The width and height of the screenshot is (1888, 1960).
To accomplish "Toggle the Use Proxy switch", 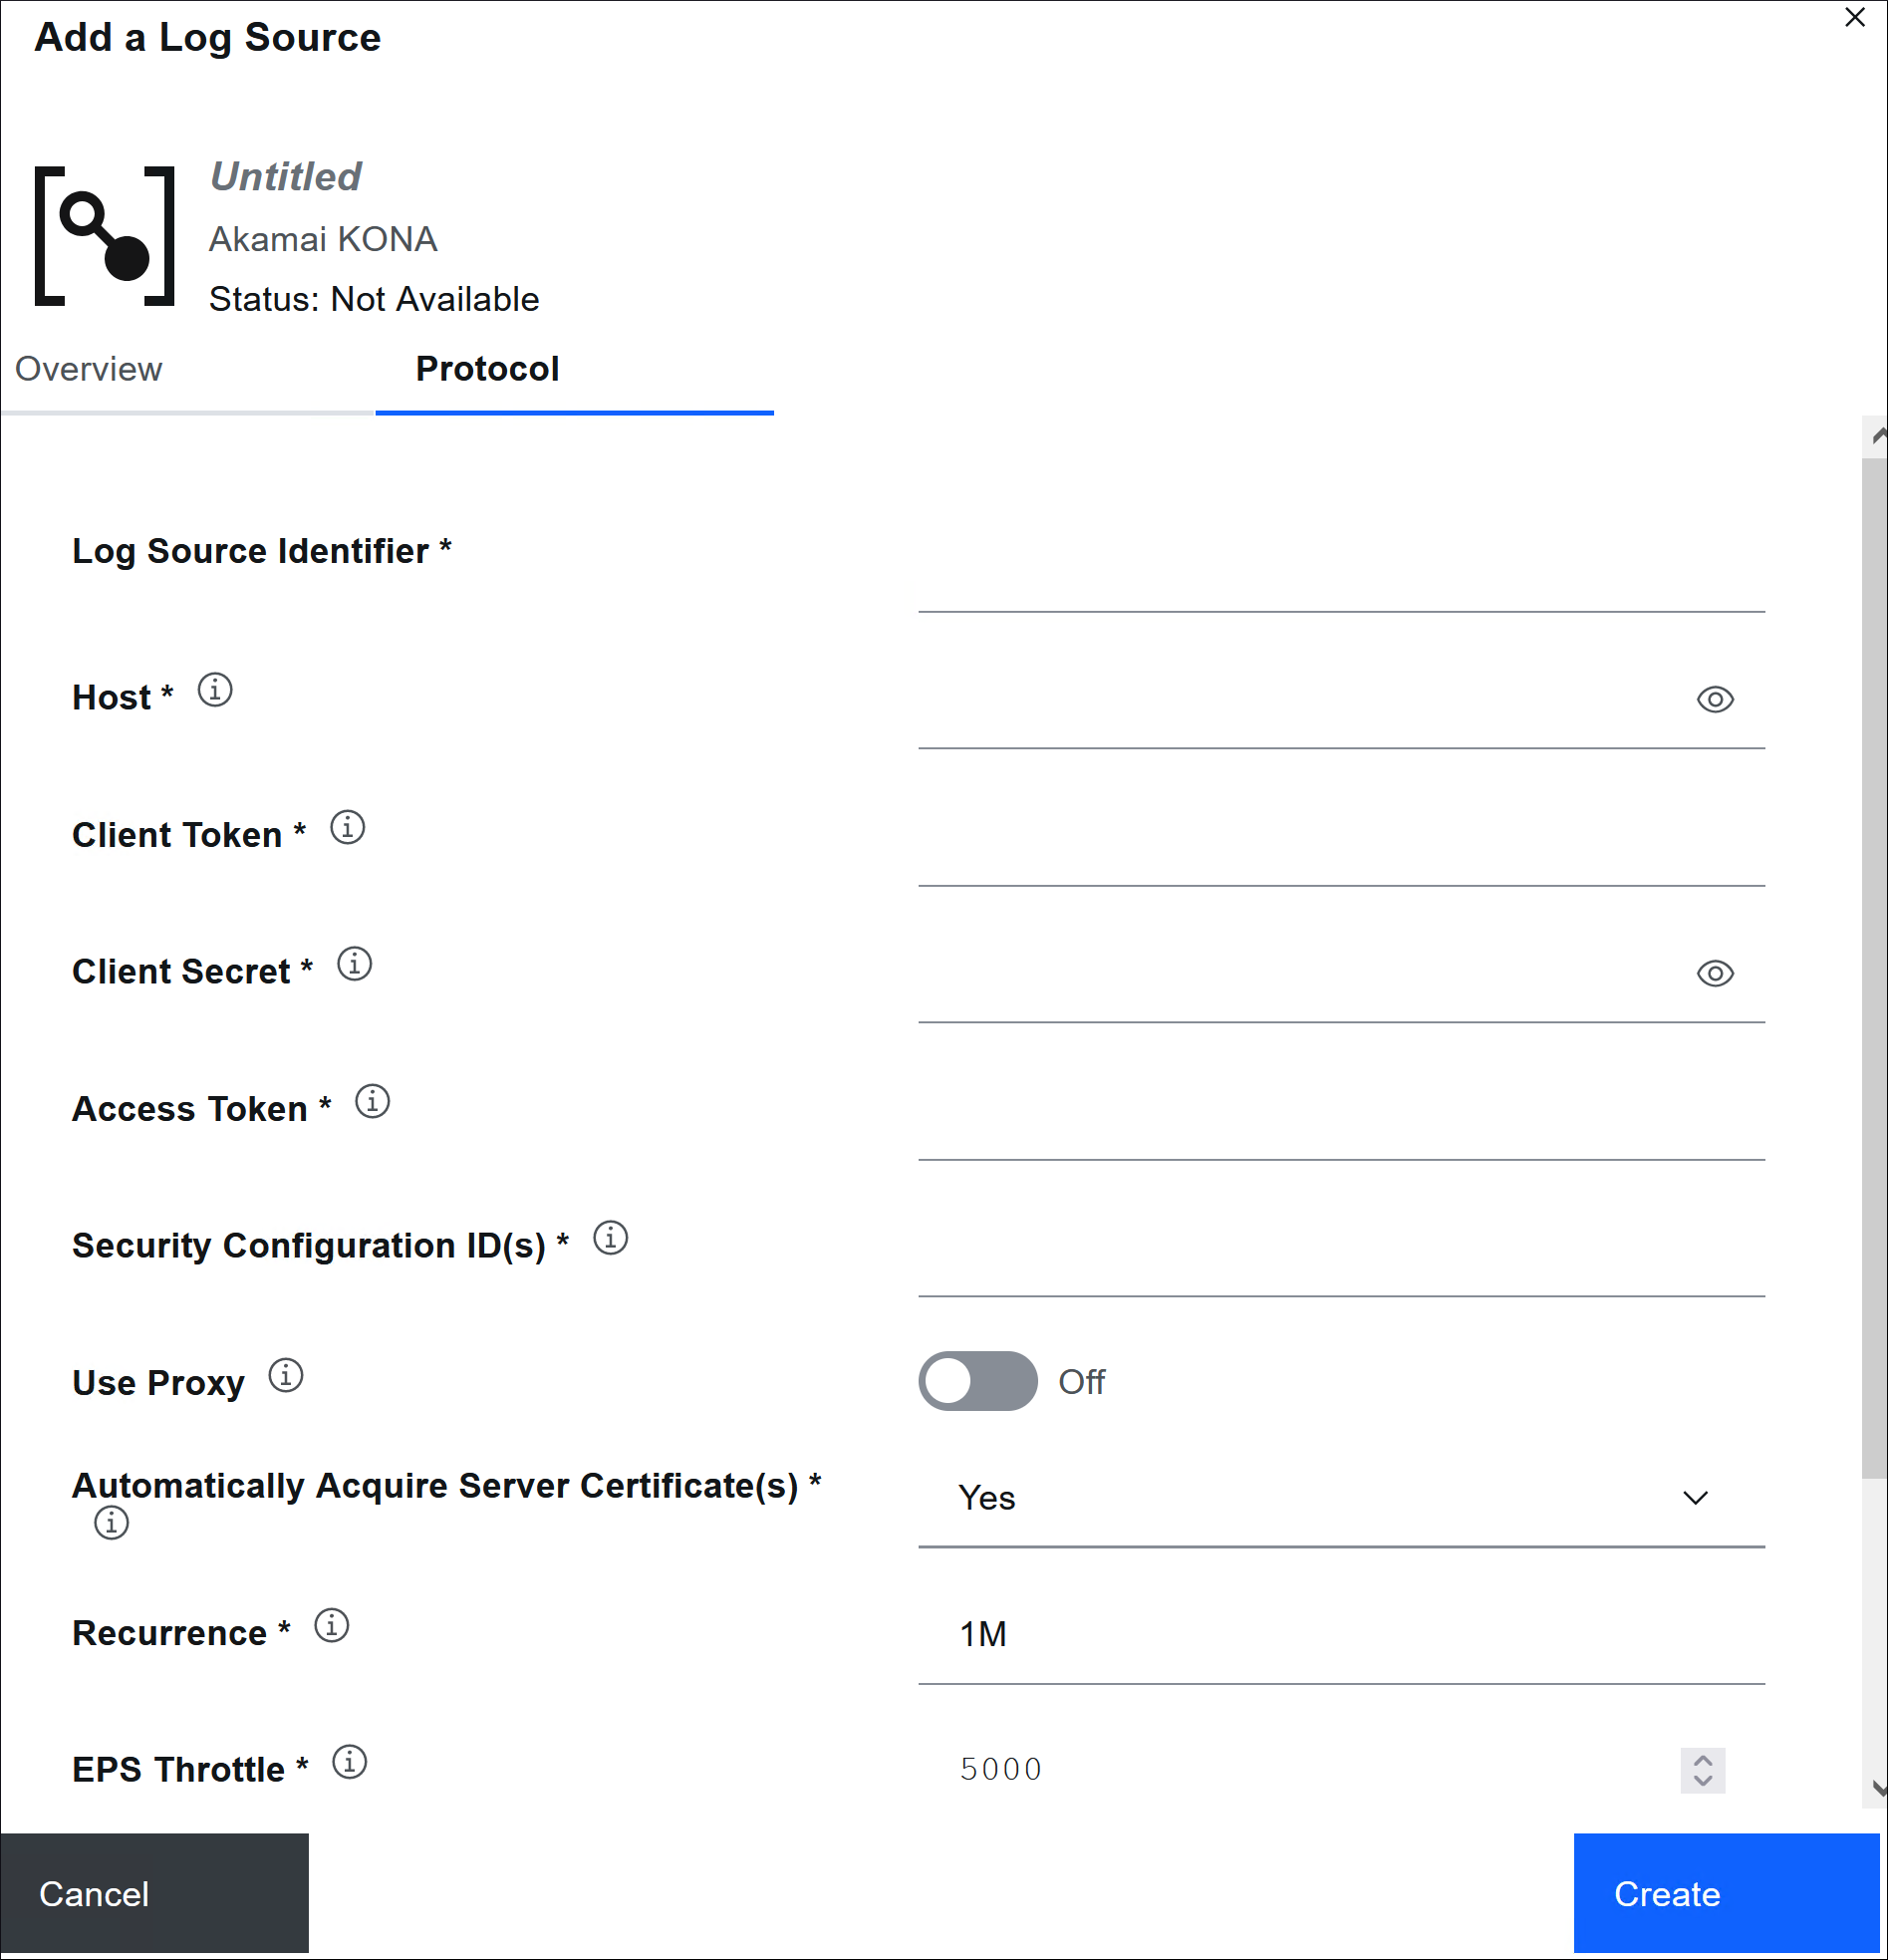I will tap(978, 1381).
